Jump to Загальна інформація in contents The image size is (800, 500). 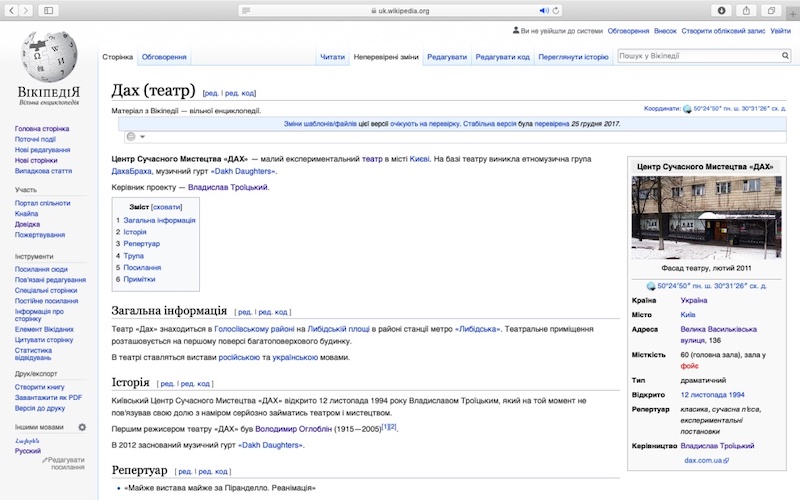pyautogui.click(x=159, y=220)
